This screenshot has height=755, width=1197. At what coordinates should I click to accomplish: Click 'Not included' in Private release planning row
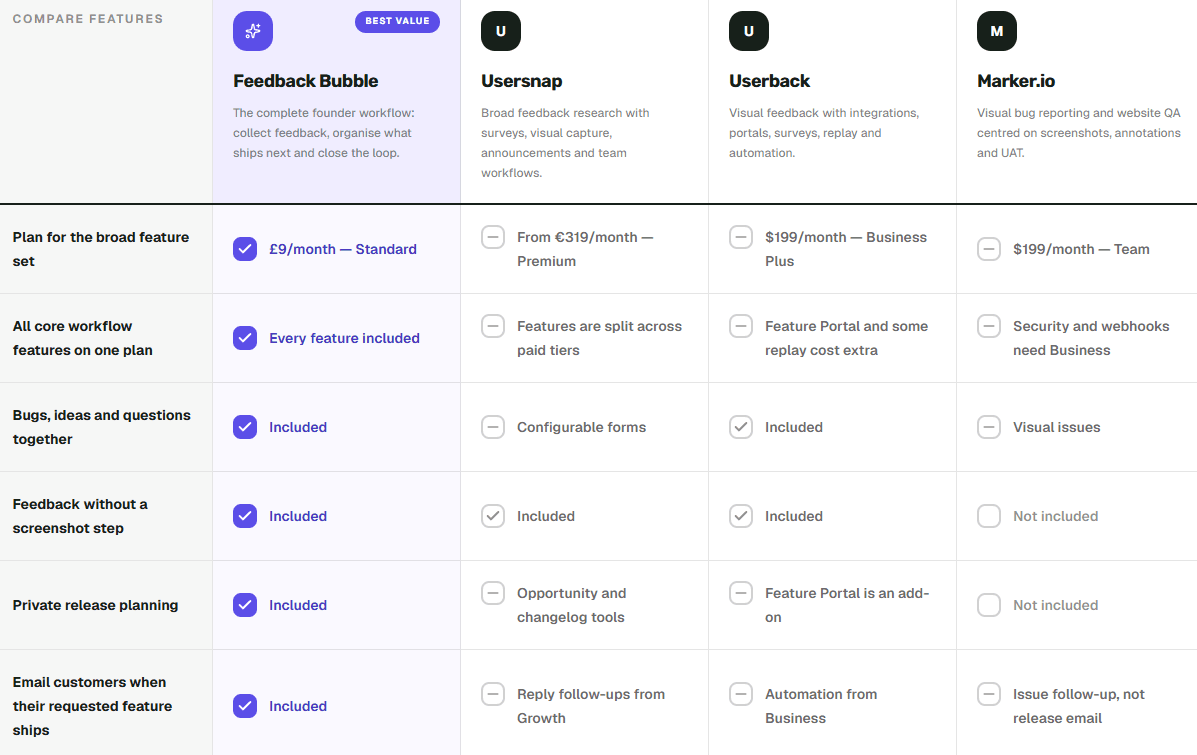tap(1056, 605)
